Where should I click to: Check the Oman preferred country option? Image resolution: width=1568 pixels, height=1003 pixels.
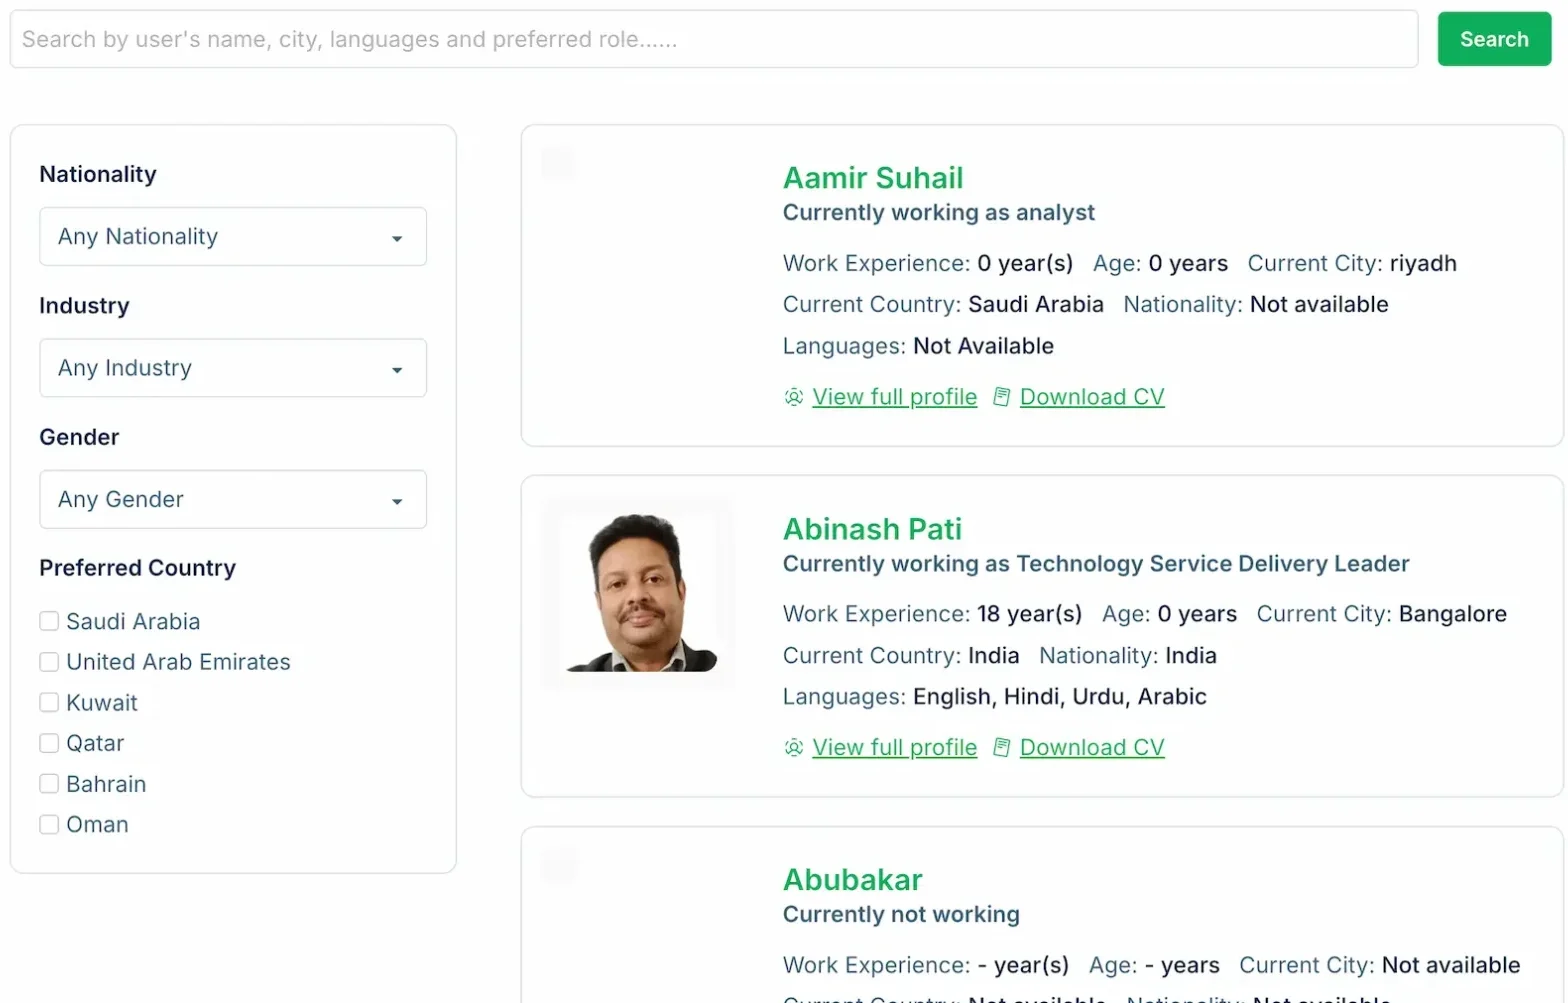(x=49, y=825)
